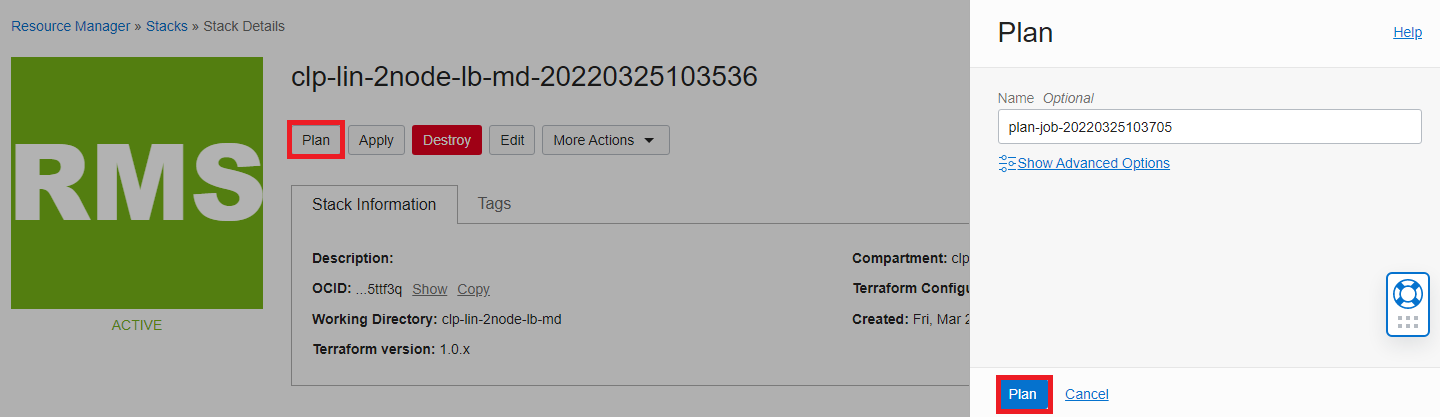Screen dimensions: 1440x417
Task: Copy the stack OCID
Action: click(473, 289)
